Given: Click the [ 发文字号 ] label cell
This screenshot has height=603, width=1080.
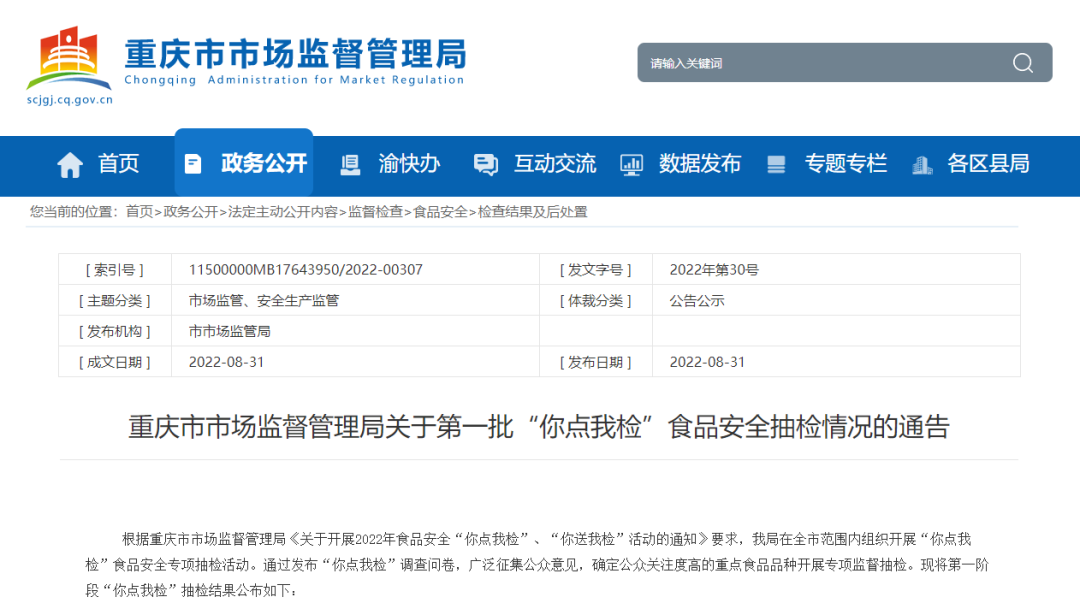Looking at the screenshot, I should tap(596, 269).
